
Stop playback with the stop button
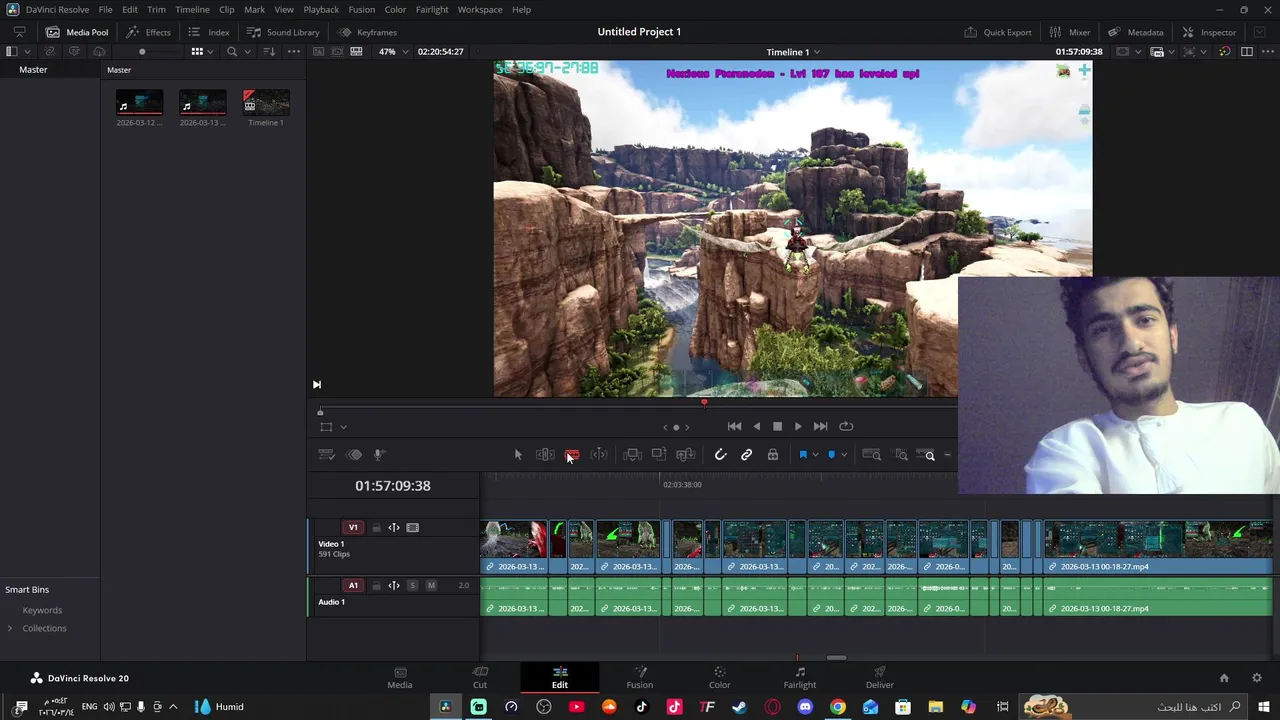tap(777, 427)
